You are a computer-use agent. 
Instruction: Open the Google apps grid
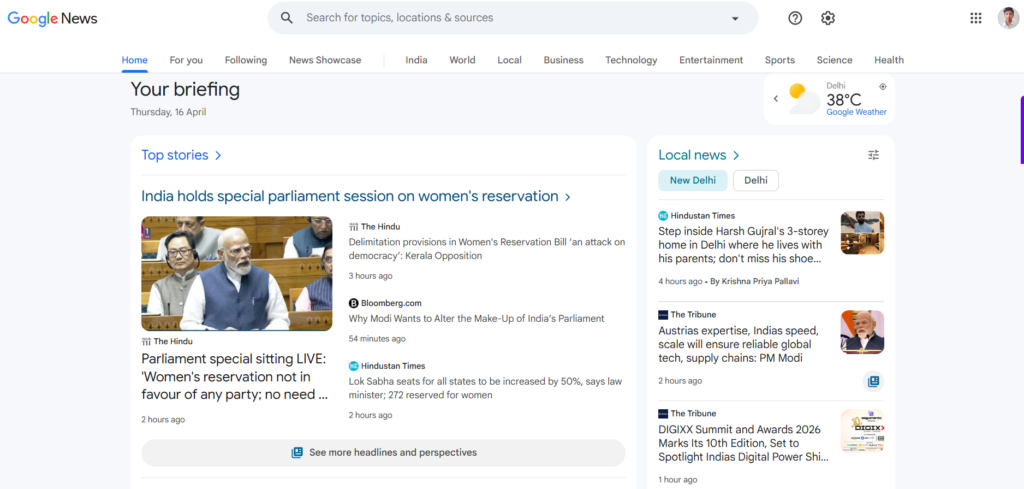coord(976,18)
